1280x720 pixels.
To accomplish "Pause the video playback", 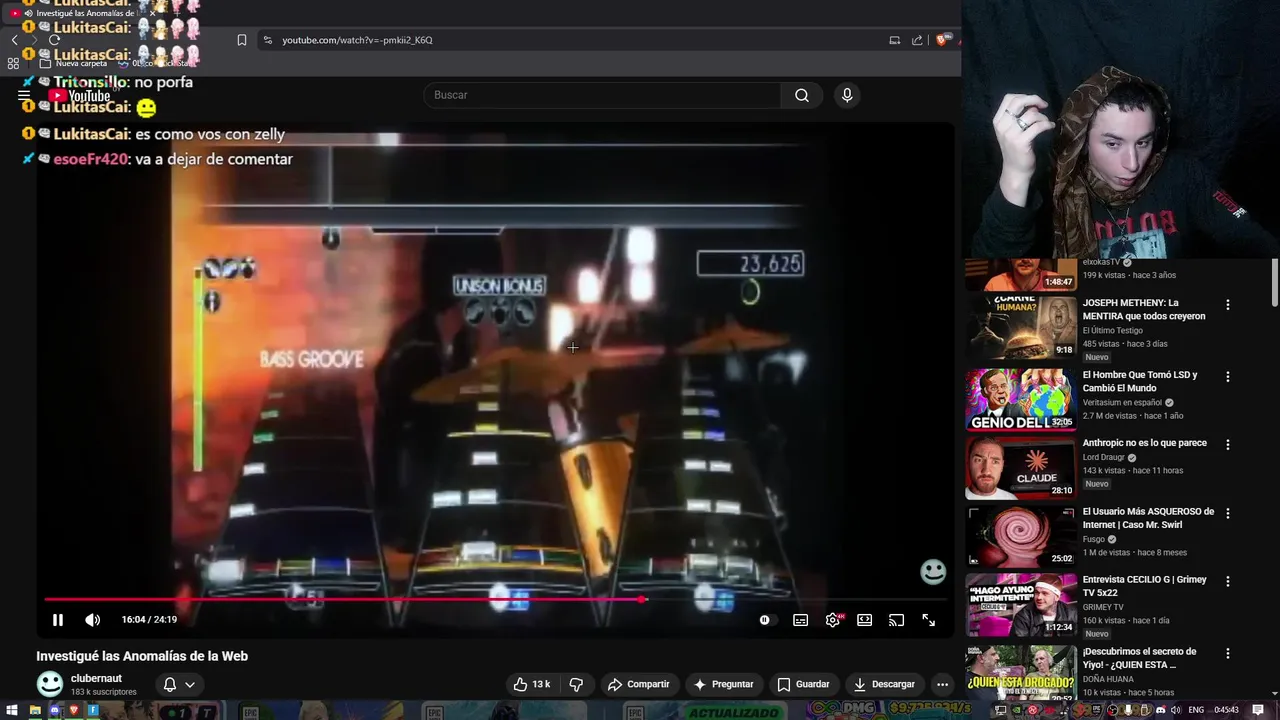I will click(x=58, y=620).
